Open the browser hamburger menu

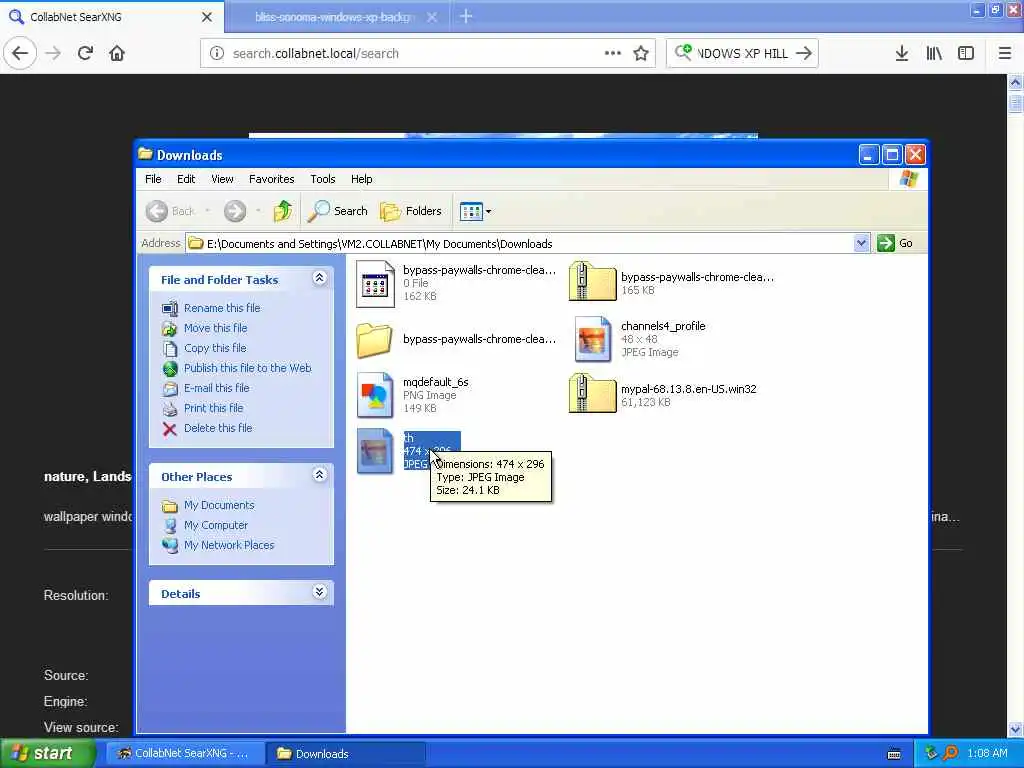pyautogui.click(x=1005, y=54)
